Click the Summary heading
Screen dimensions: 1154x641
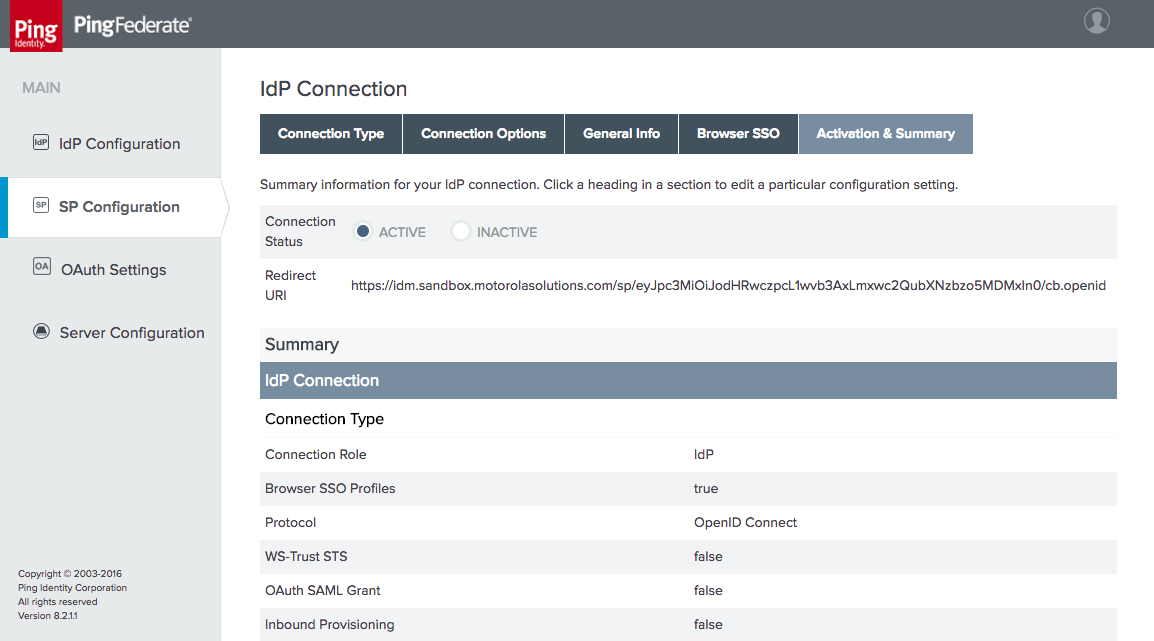click(x=302, y=344)
